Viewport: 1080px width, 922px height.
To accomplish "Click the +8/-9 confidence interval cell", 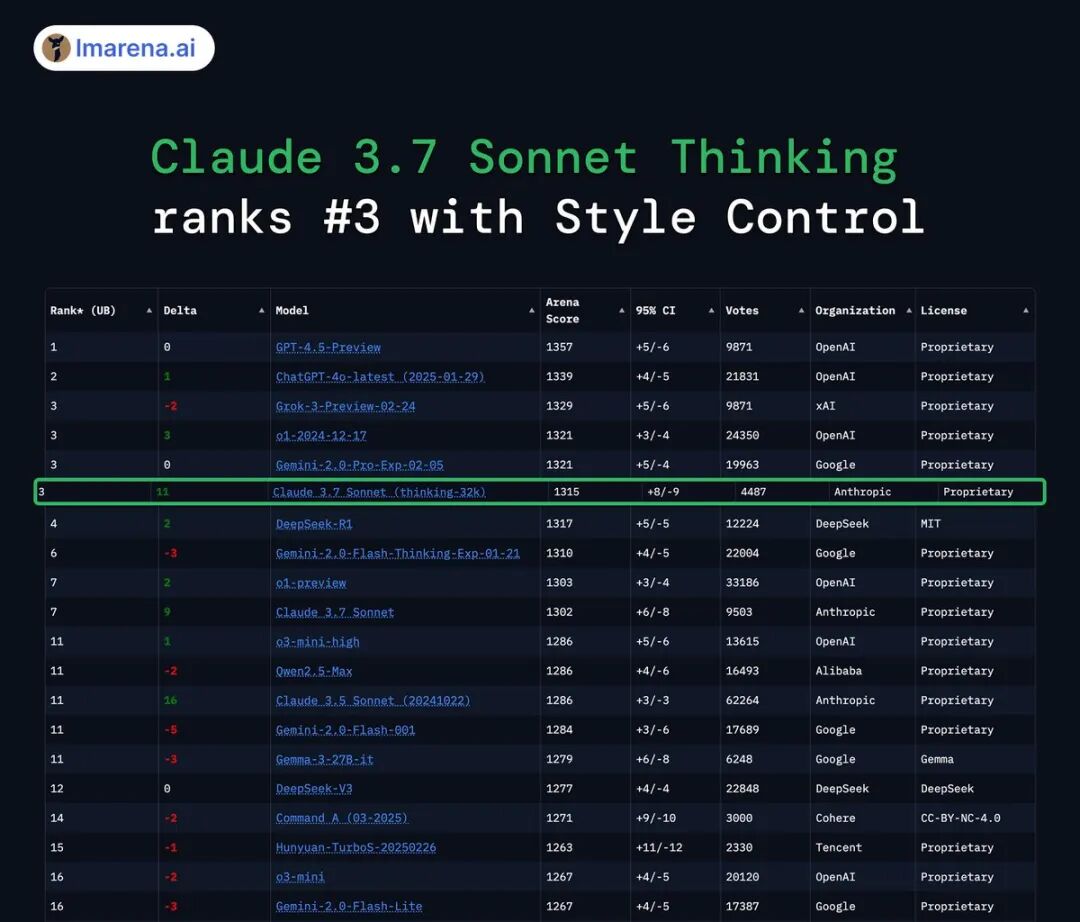I will click(663, 492).
